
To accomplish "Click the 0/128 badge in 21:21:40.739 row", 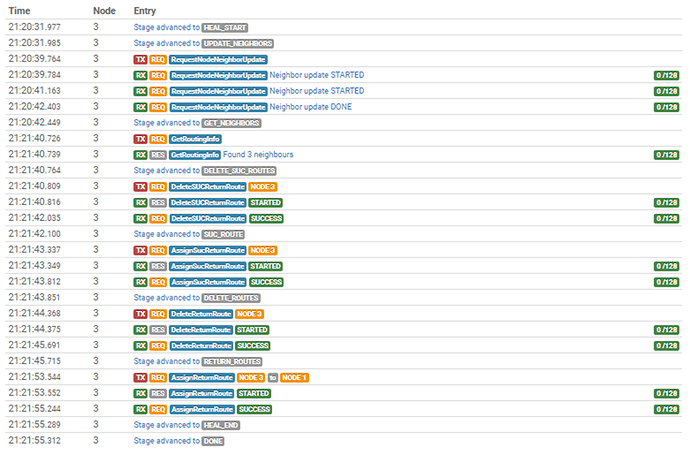I will pyautogui.click(x=666, y=155).
